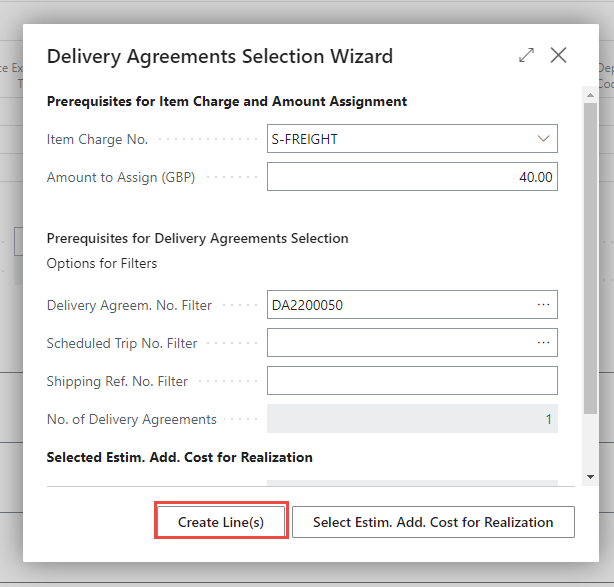Select the Amount to Assign (GBP) field
This screenshot has height=587, width=614.
412,177
